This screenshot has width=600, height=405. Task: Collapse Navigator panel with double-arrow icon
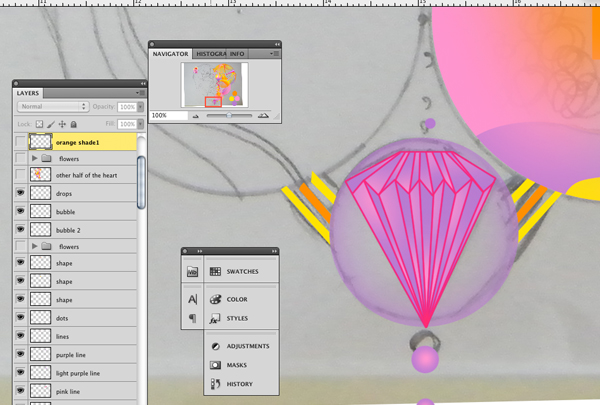[277, 44]
